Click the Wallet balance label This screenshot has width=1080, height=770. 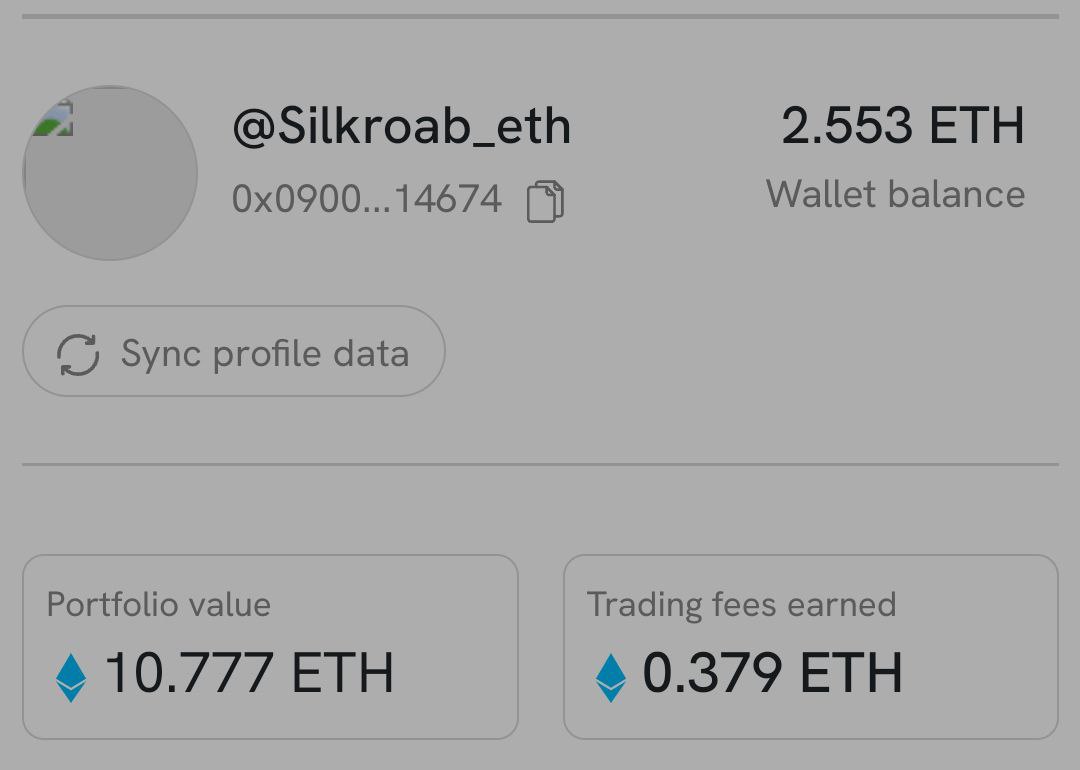tap(895, 194)
